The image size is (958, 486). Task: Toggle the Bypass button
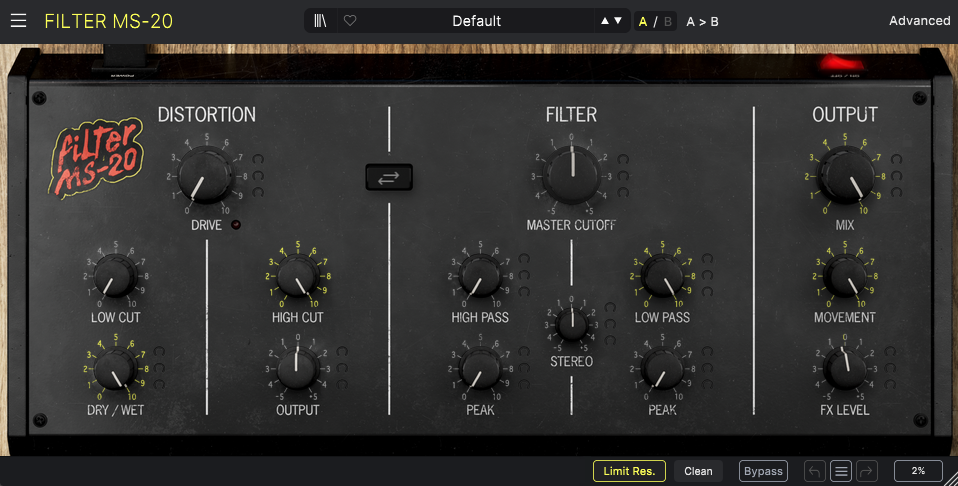click(x=763, y=471)
